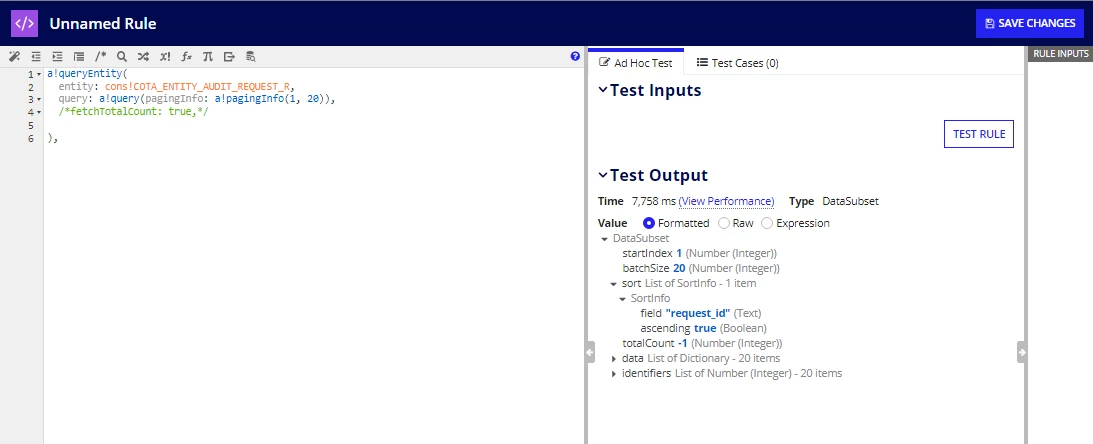
Task: Click the SAVE CHANGES button
Action: click(1030, 23)
